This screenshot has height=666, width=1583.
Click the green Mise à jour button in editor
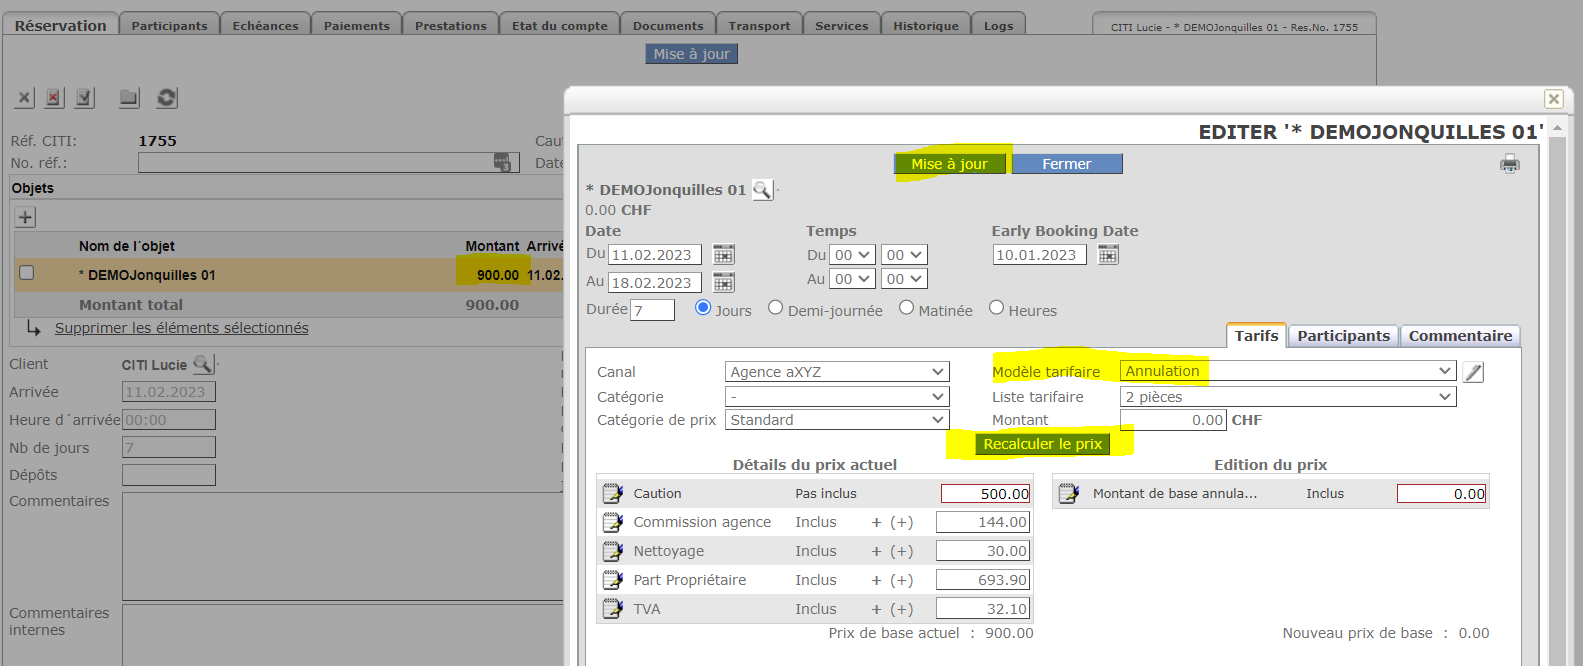tap(949, 164)
